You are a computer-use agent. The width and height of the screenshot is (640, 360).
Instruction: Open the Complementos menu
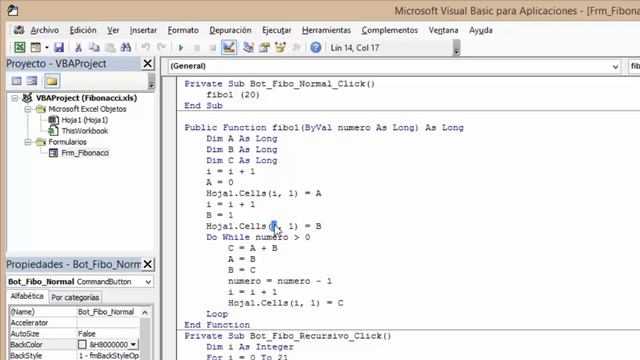(389, 30)
